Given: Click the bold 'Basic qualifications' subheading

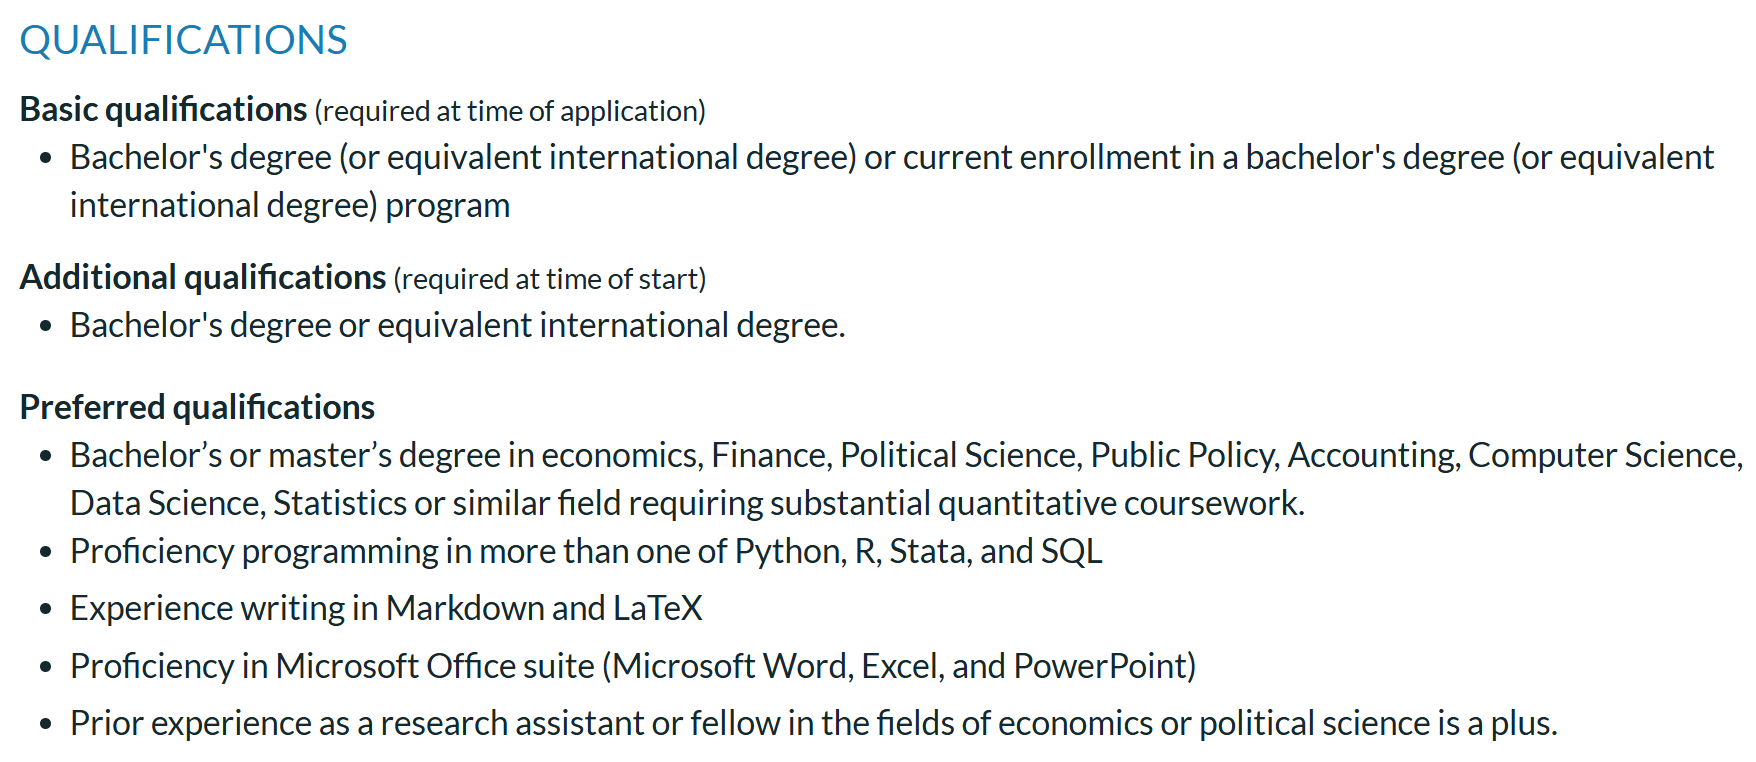Looking at the screenshot, I should (163, 109).
